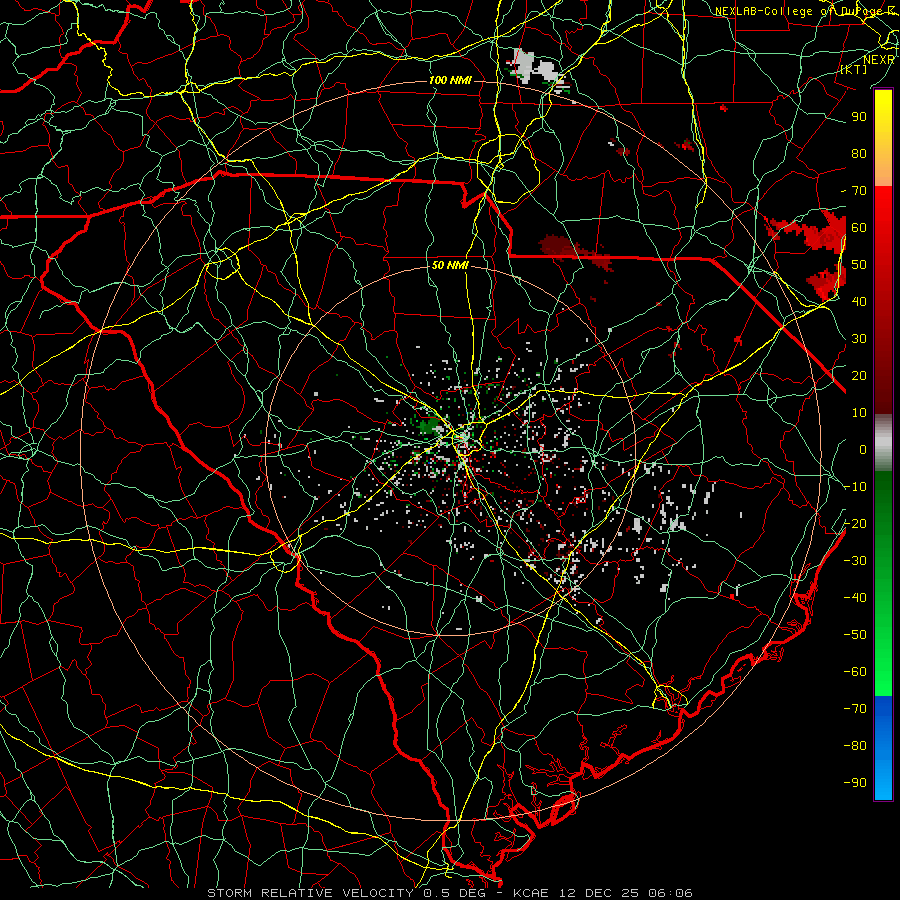Select the 30 value on velocity scale
Image resolution: width=900 pixels, height=900 pixels.
point(859,339)
